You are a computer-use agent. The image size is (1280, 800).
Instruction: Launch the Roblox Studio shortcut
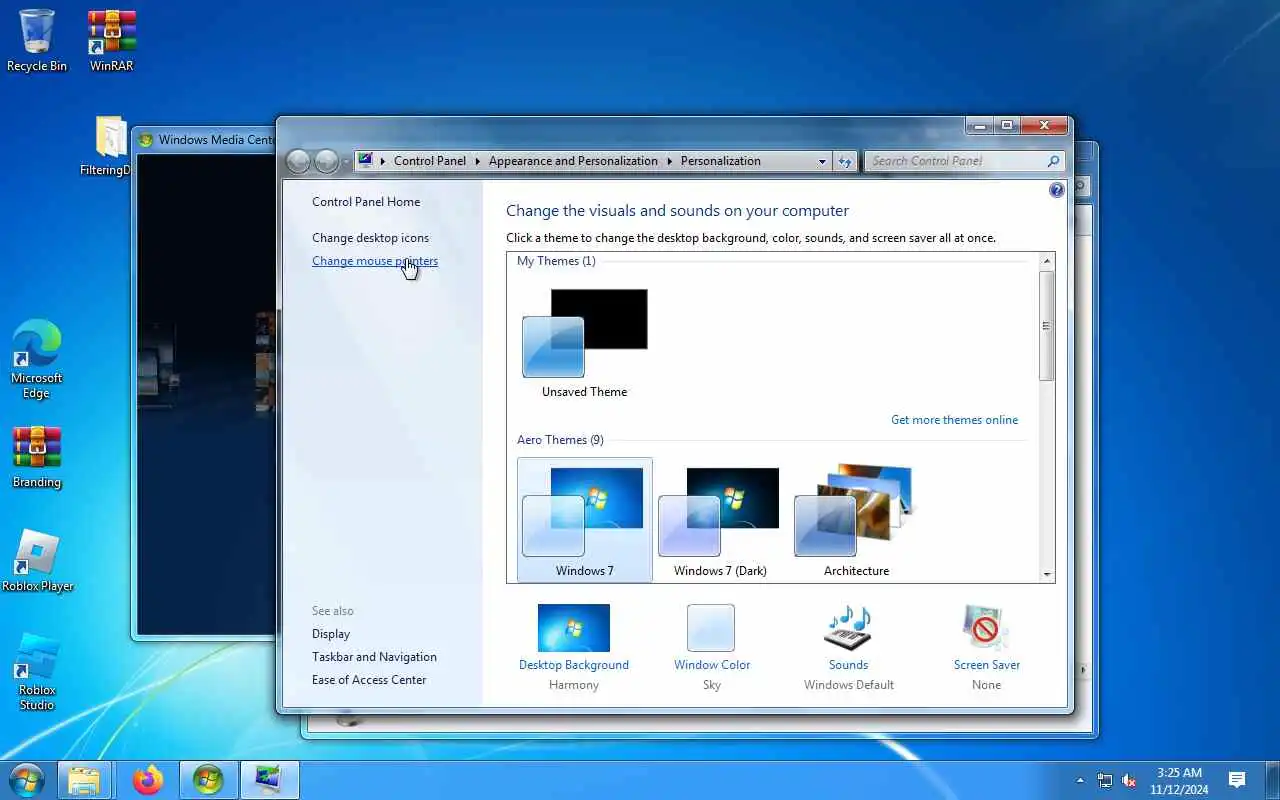(x=37, y=671)
